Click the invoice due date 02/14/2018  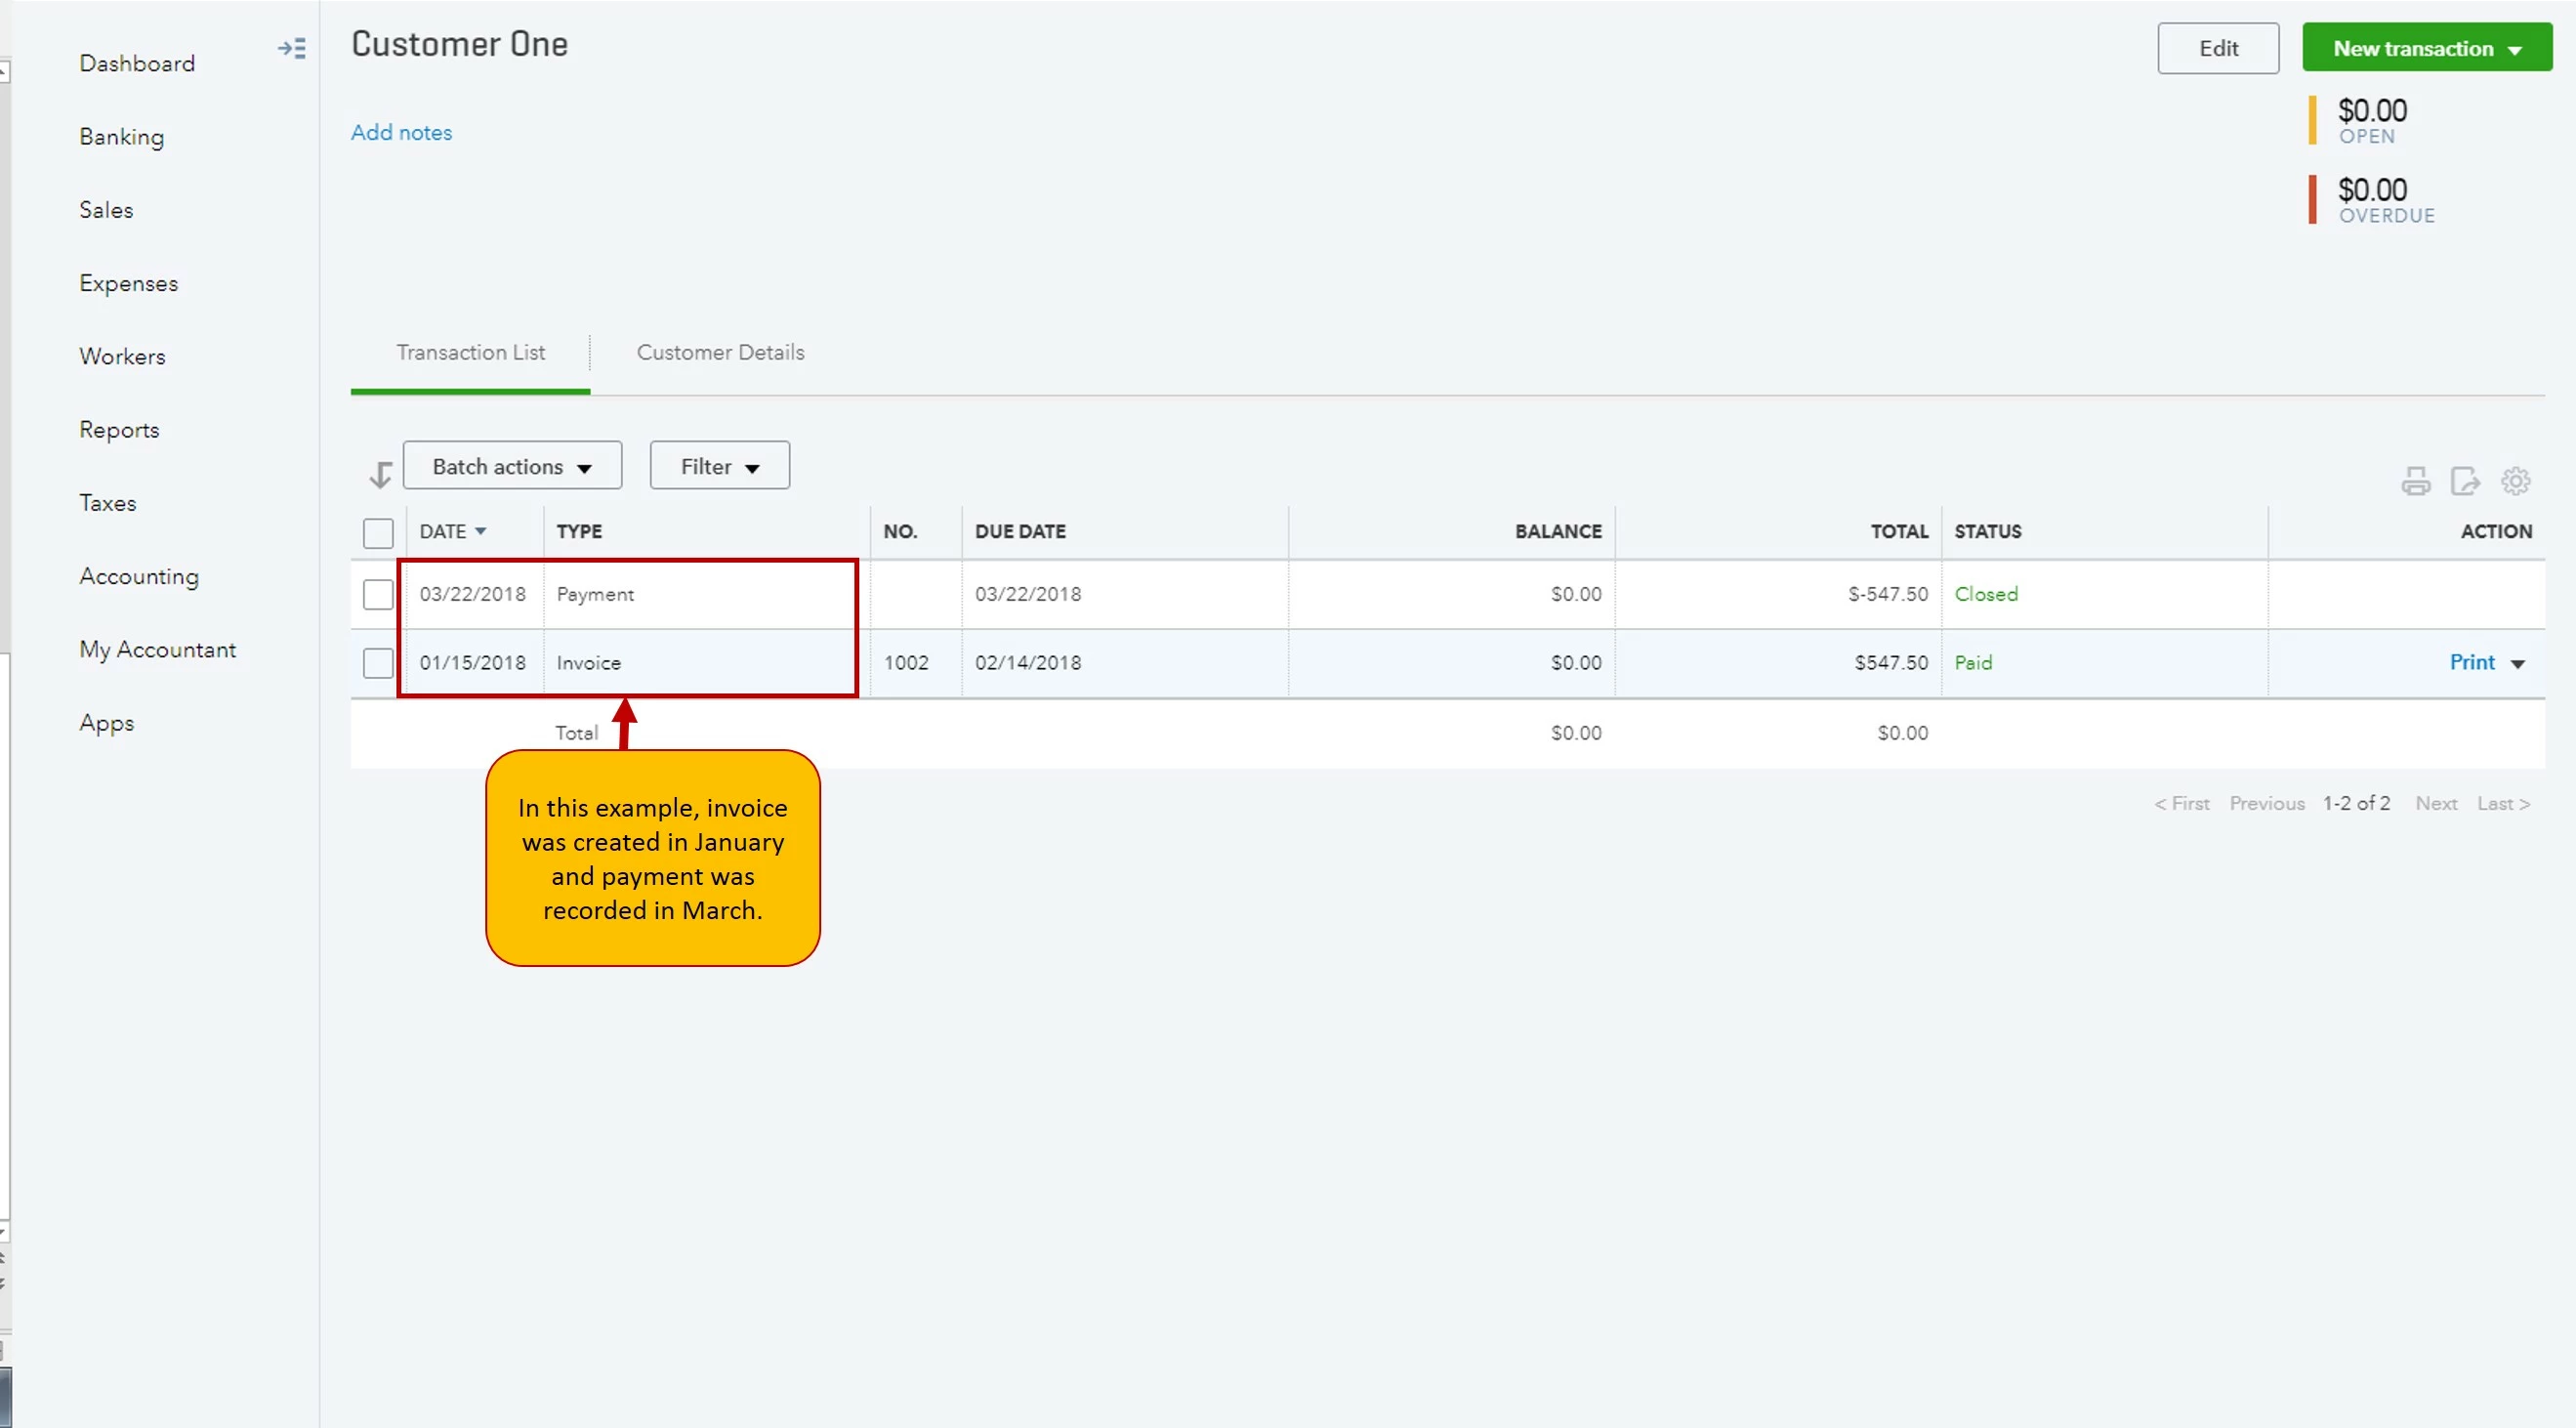(x=1028, y=663)
